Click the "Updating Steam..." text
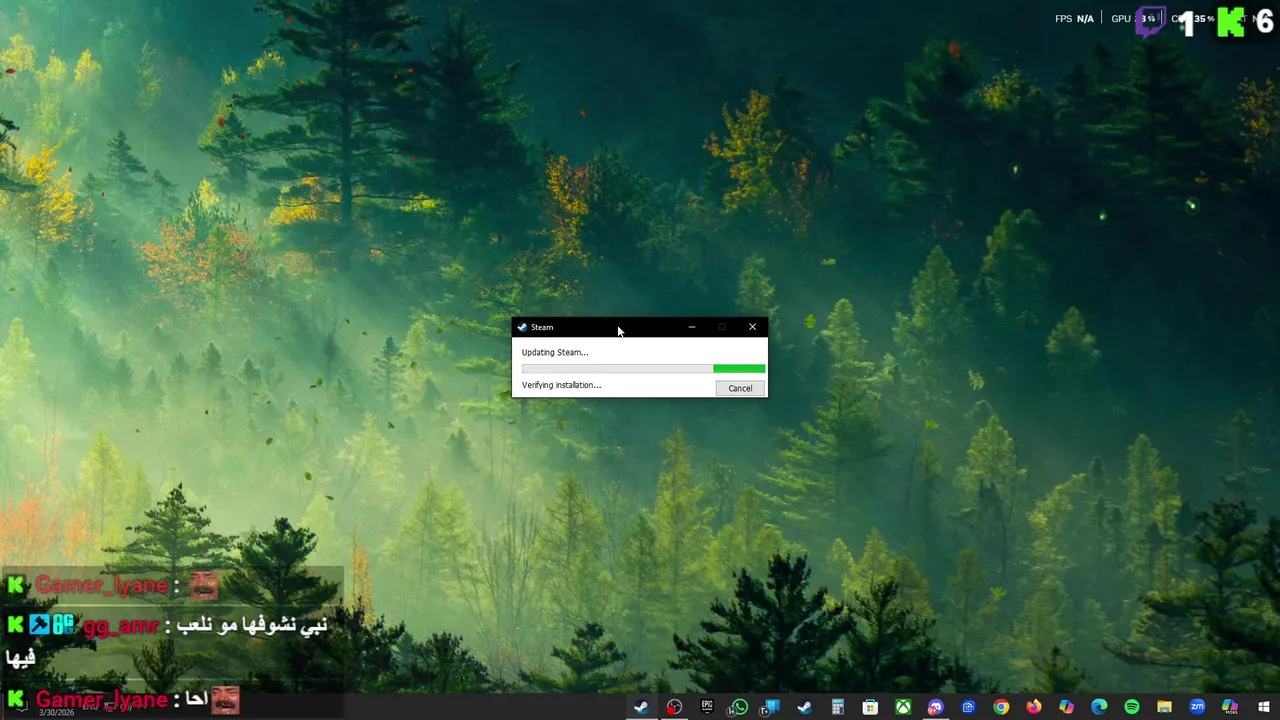 [555, 352]
